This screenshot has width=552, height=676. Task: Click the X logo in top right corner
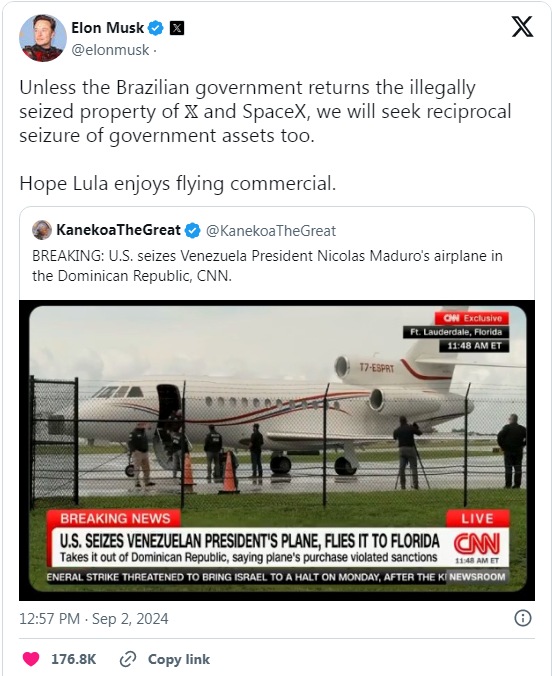click(522, 26)
